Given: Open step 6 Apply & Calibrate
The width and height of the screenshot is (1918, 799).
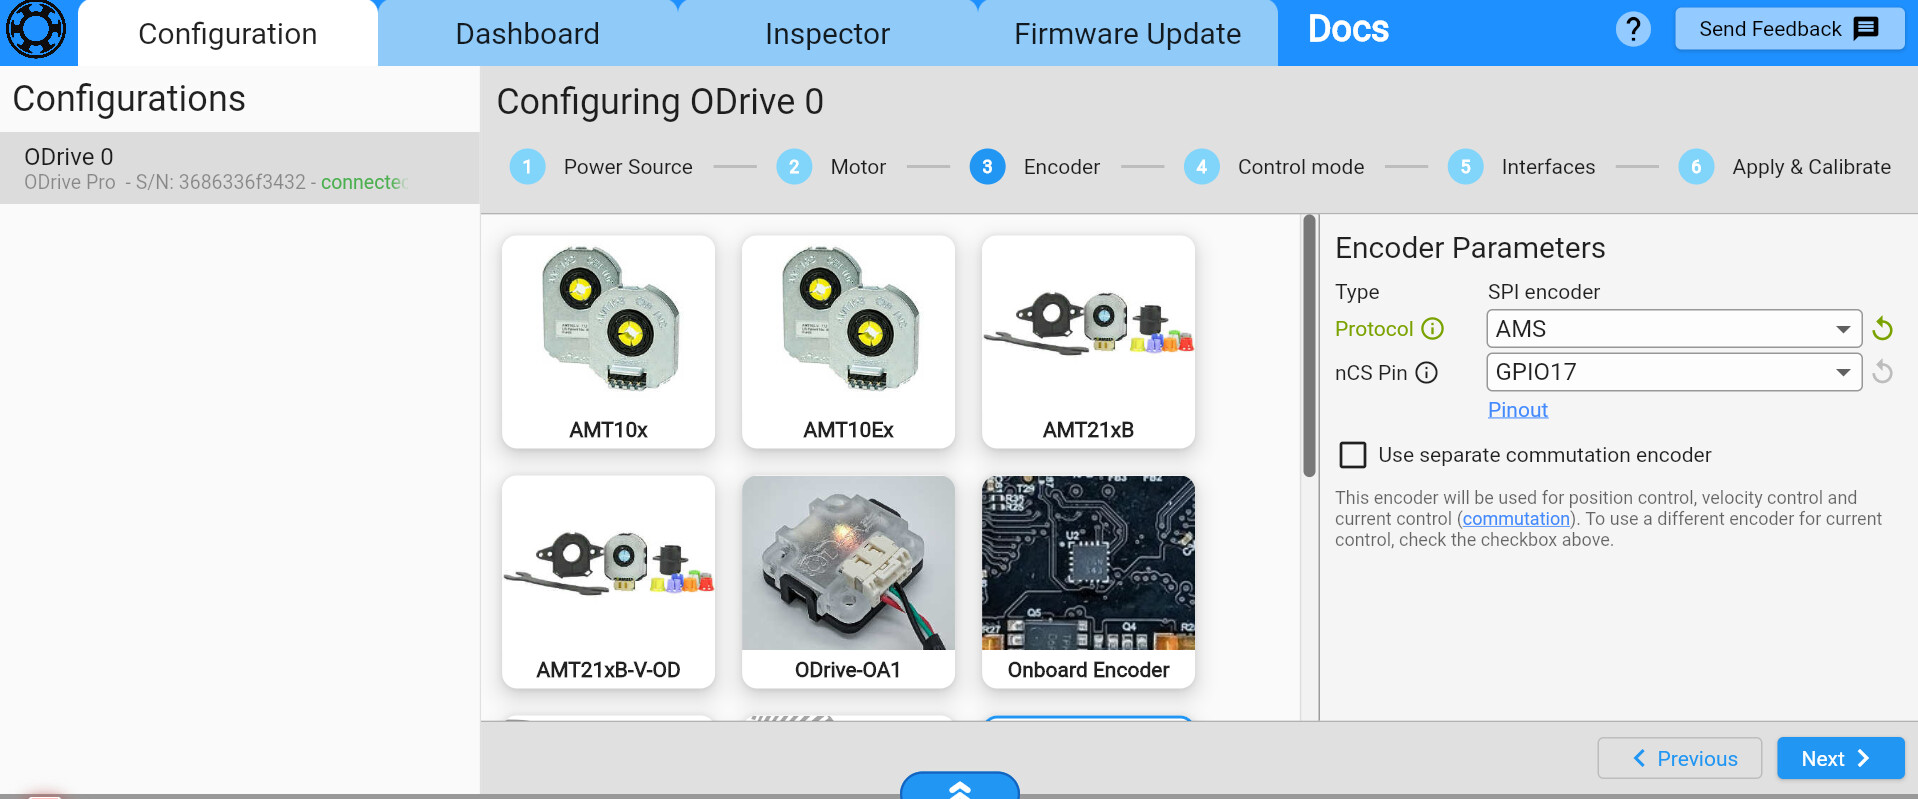Looking at the screenshot, I should (x=1784, y=167).
